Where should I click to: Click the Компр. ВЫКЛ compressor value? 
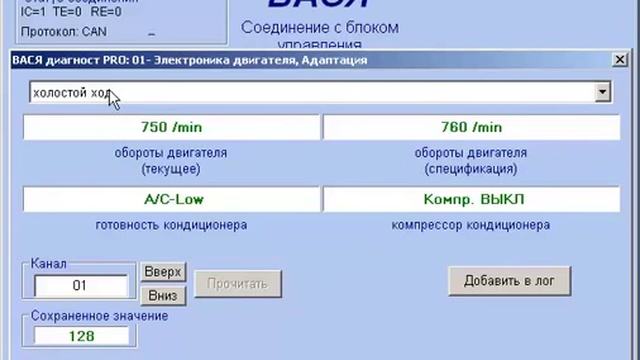tap(471, 200)
